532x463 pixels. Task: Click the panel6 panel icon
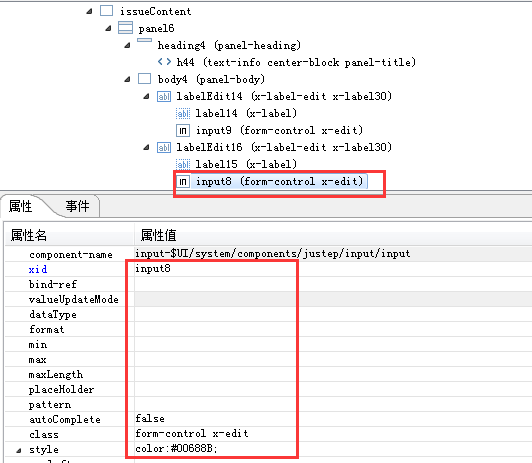point(125,28)
